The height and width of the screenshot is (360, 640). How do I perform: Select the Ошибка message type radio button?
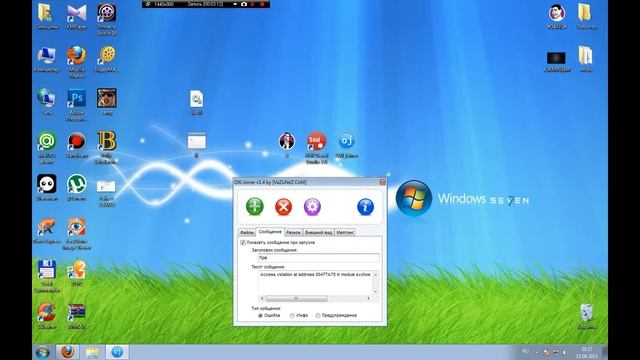click(260, 316)
